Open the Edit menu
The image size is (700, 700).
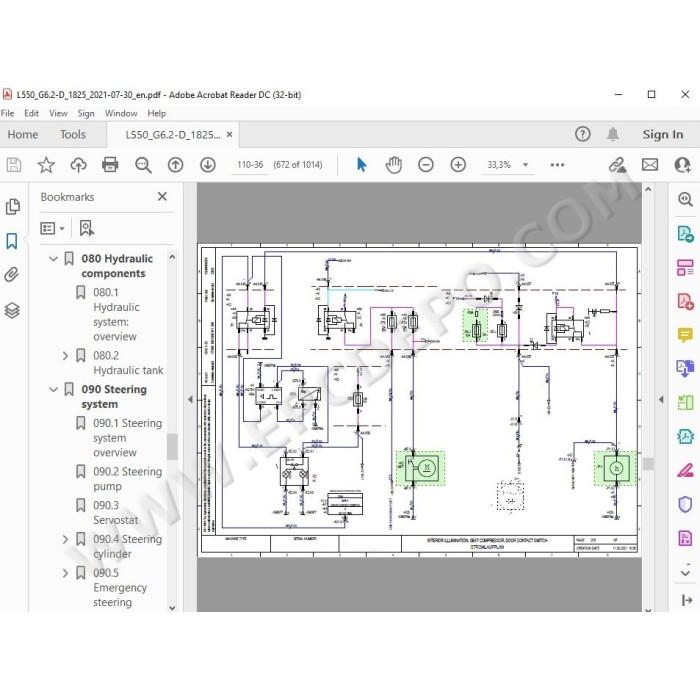click(x=31, y=113)
